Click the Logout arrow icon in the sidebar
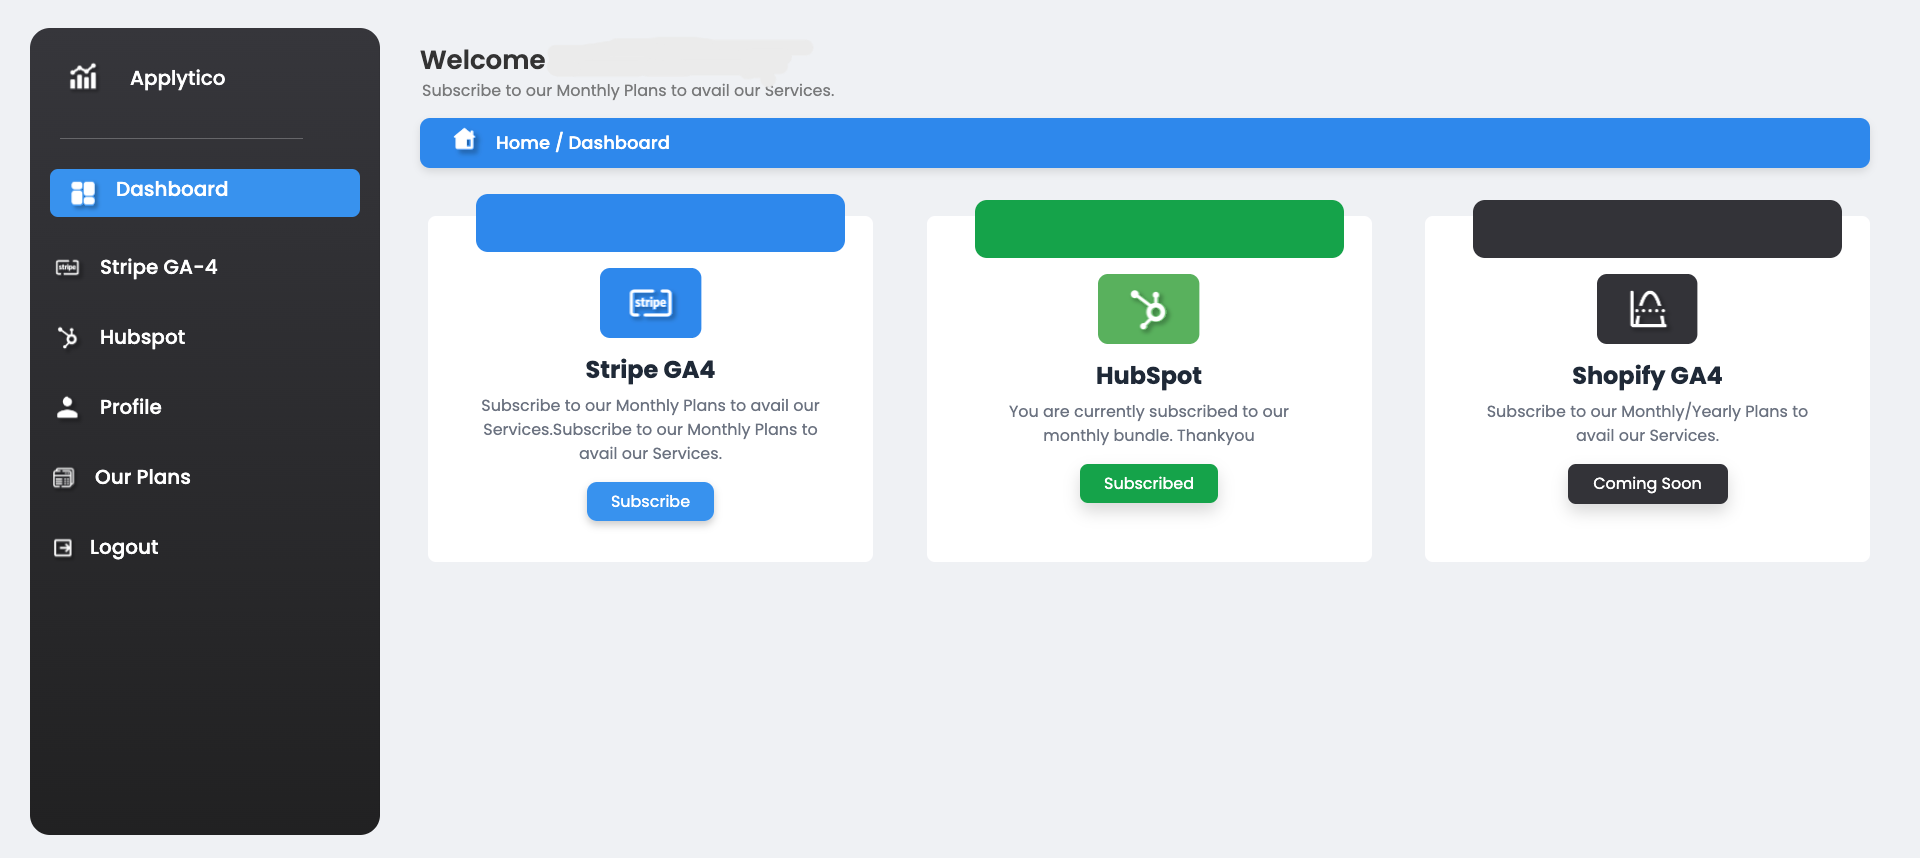 pos(63,547)
